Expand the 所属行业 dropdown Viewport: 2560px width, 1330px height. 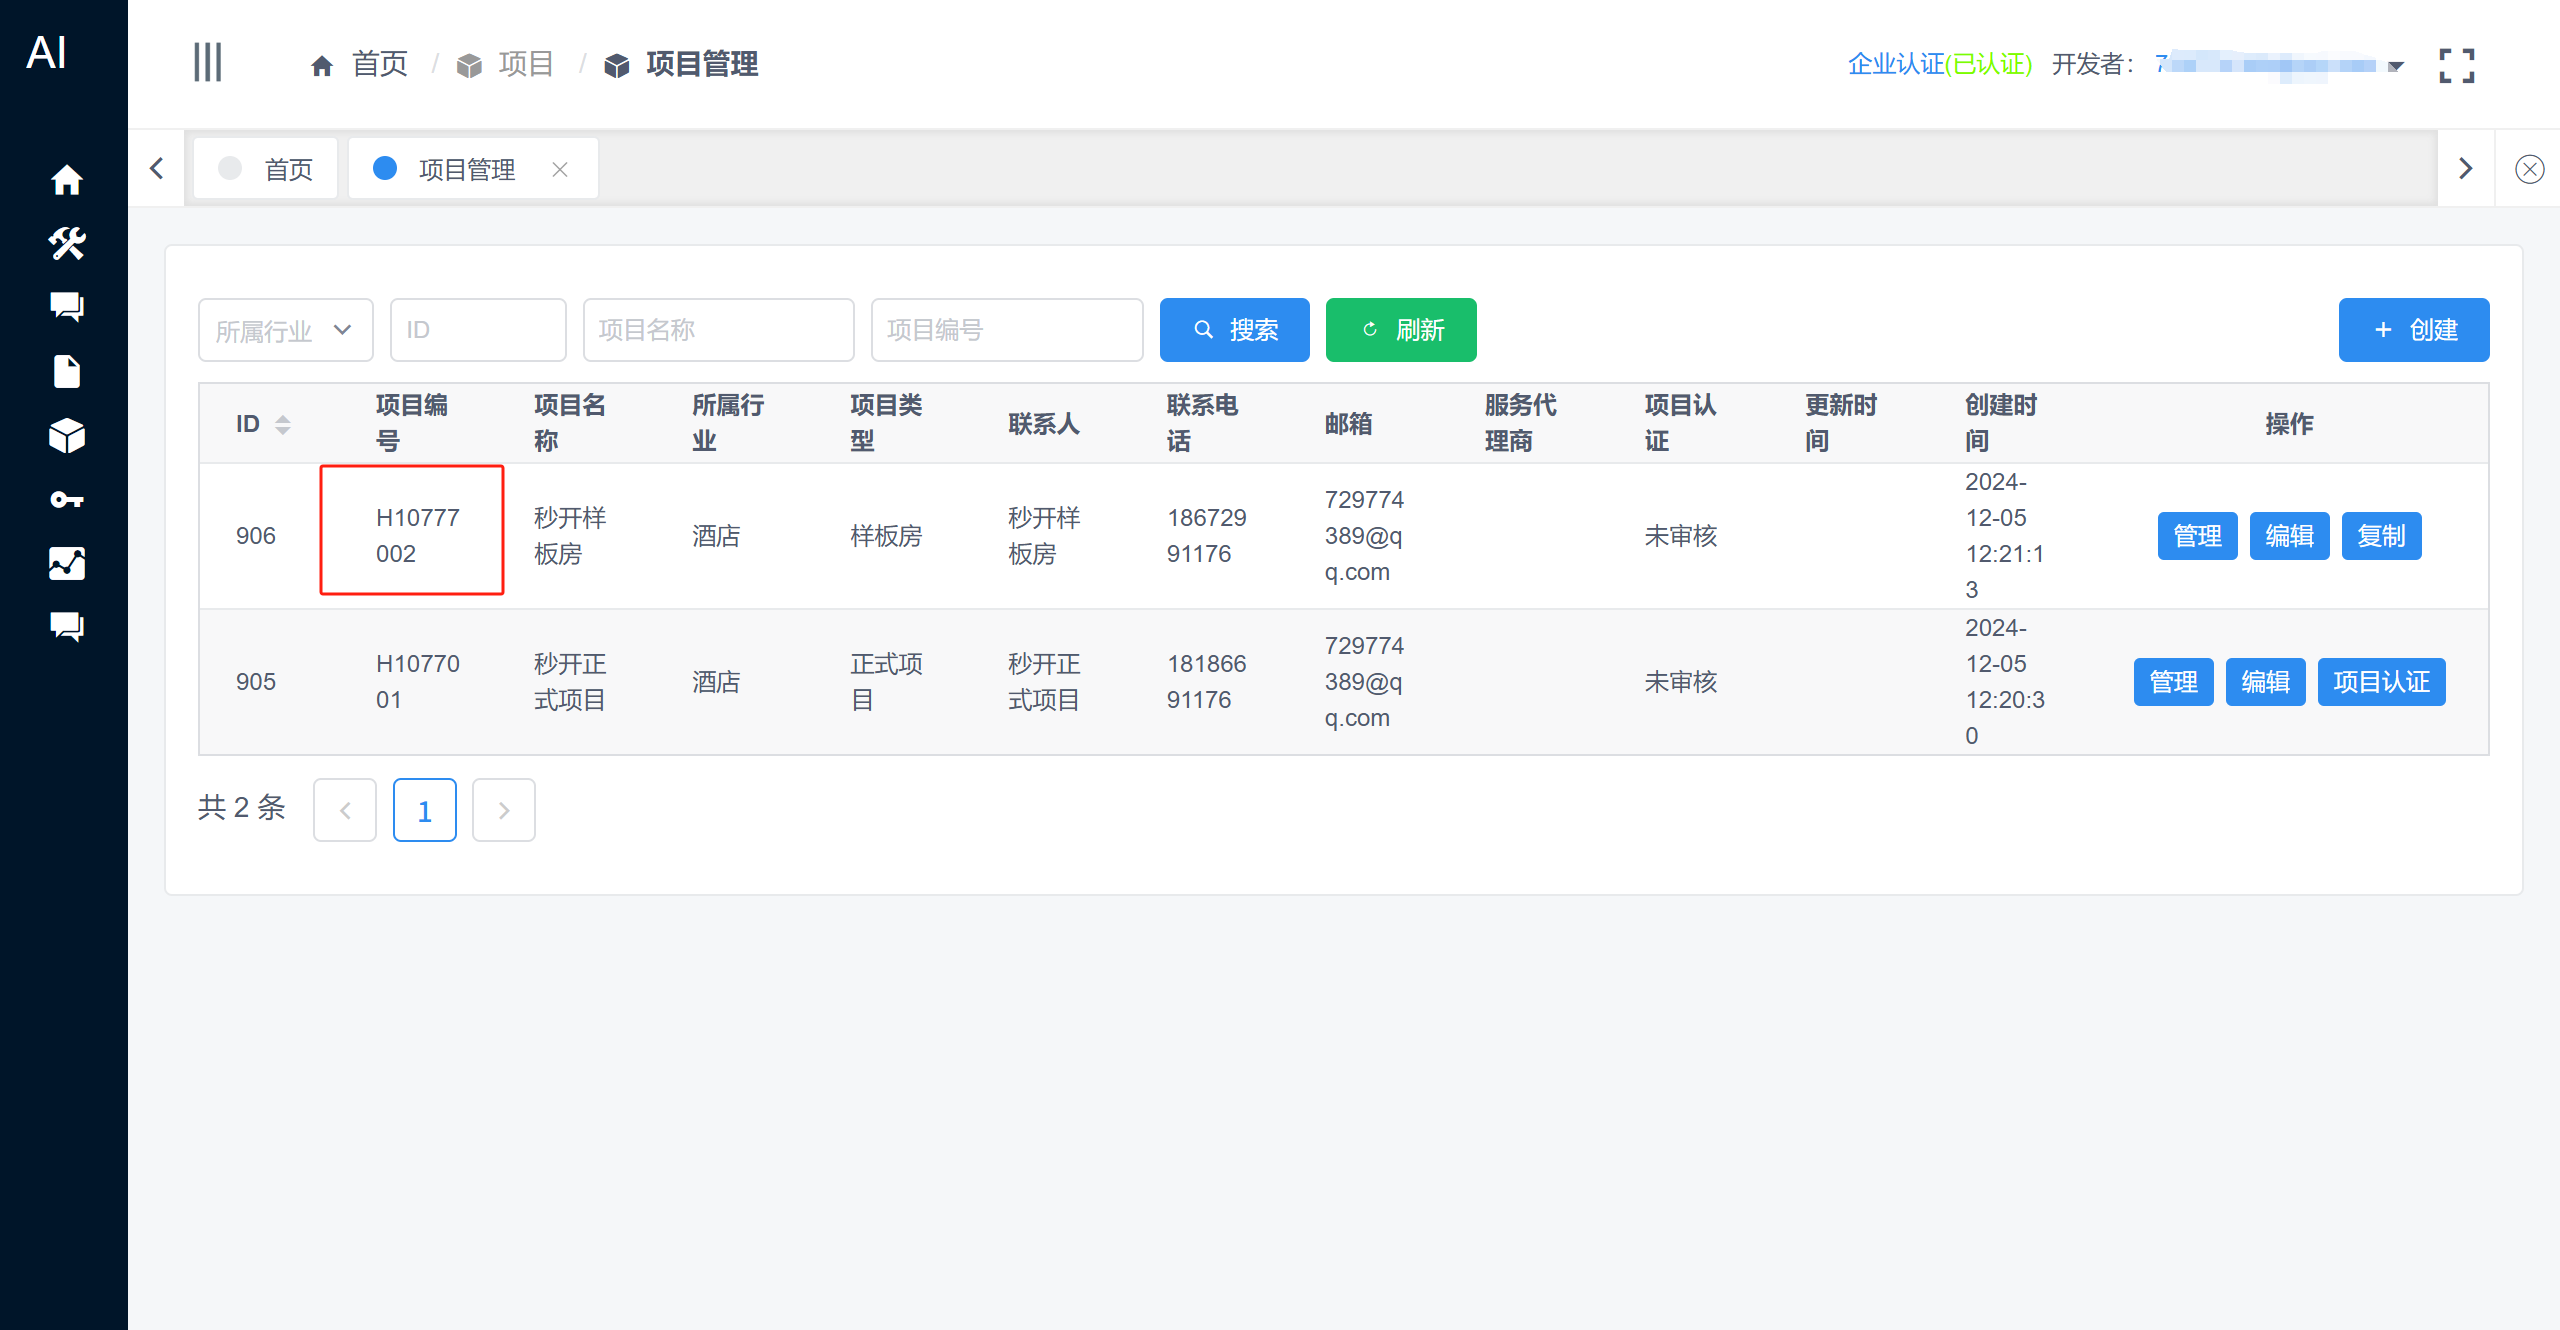[x=285, y=330]
